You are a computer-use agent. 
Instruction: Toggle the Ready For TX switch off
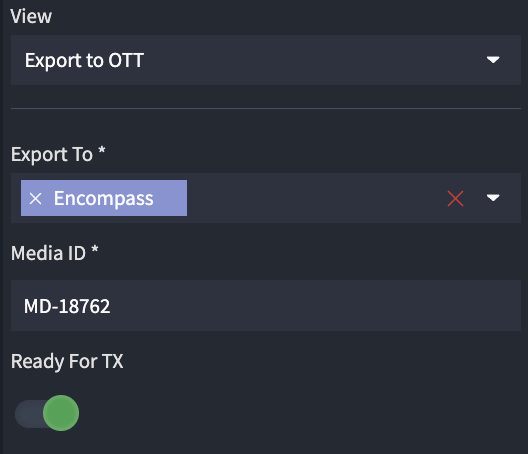click(x=47, y=413)
